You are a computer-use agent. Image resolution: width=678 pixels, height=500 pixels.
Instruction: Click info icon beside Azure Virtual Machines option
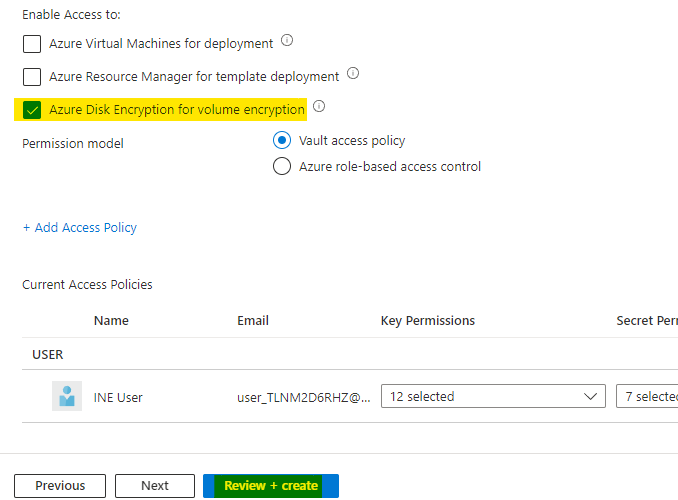(x=287, y=42)
